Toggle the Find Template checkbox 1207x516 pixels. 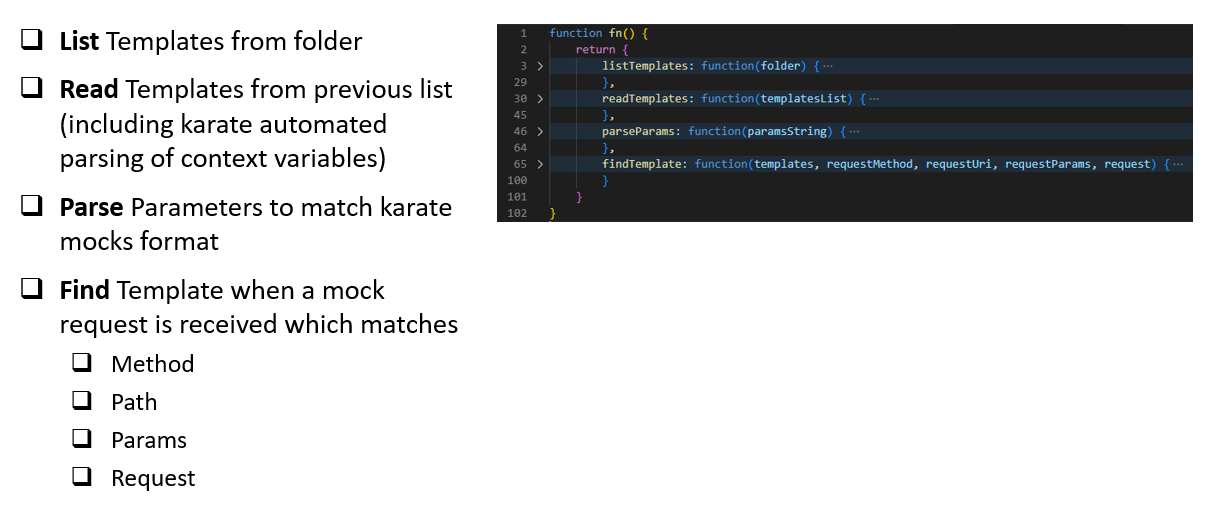[x=32, y=290]
